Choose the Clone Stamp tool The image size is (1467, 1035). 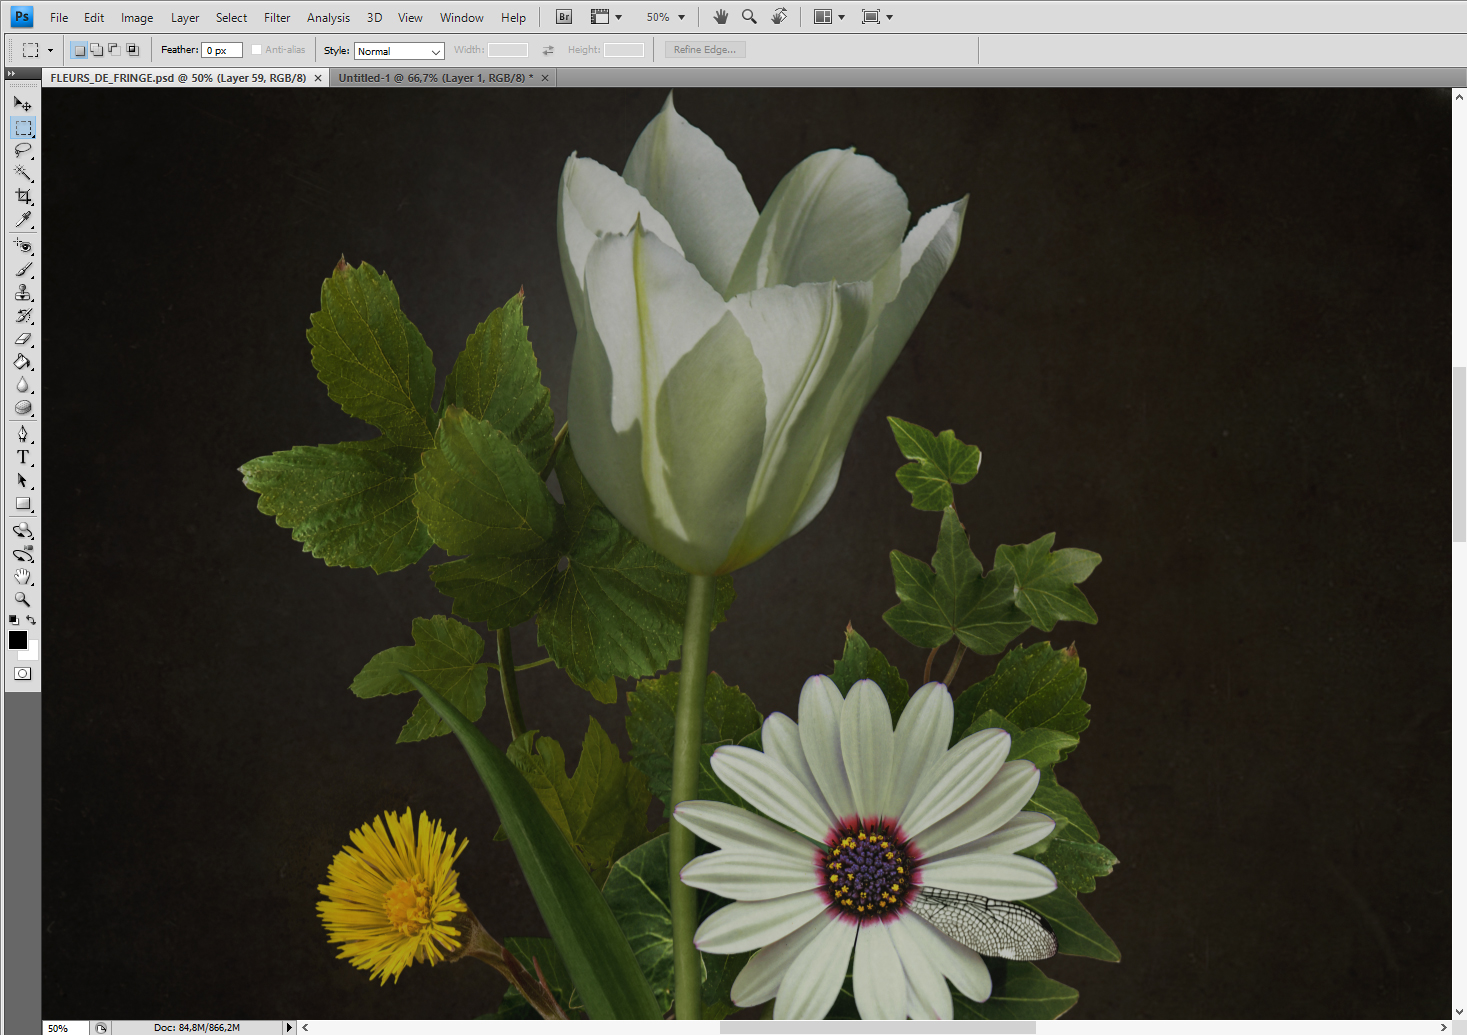tap(23, 293)
